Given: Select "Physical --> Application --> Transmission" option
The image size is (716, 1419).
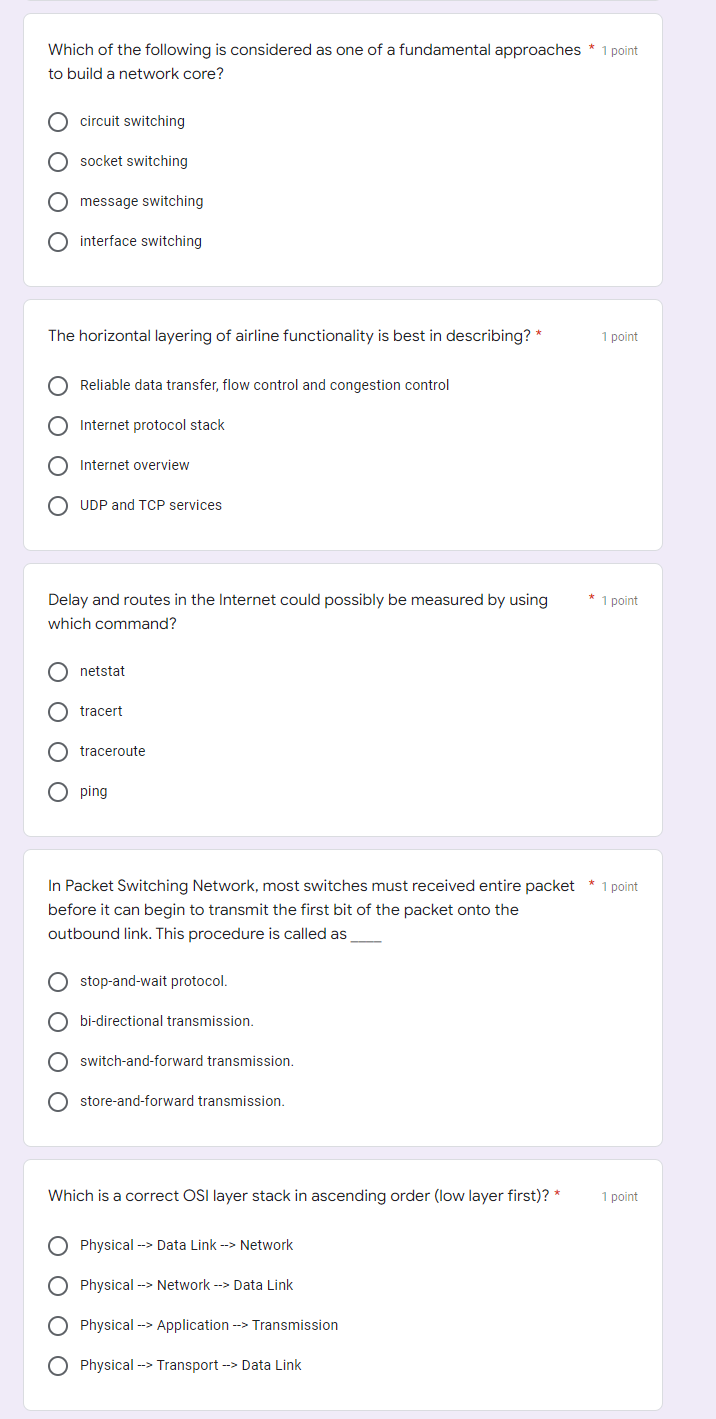Looking at the screenshot, I should tap(59, 1325).
